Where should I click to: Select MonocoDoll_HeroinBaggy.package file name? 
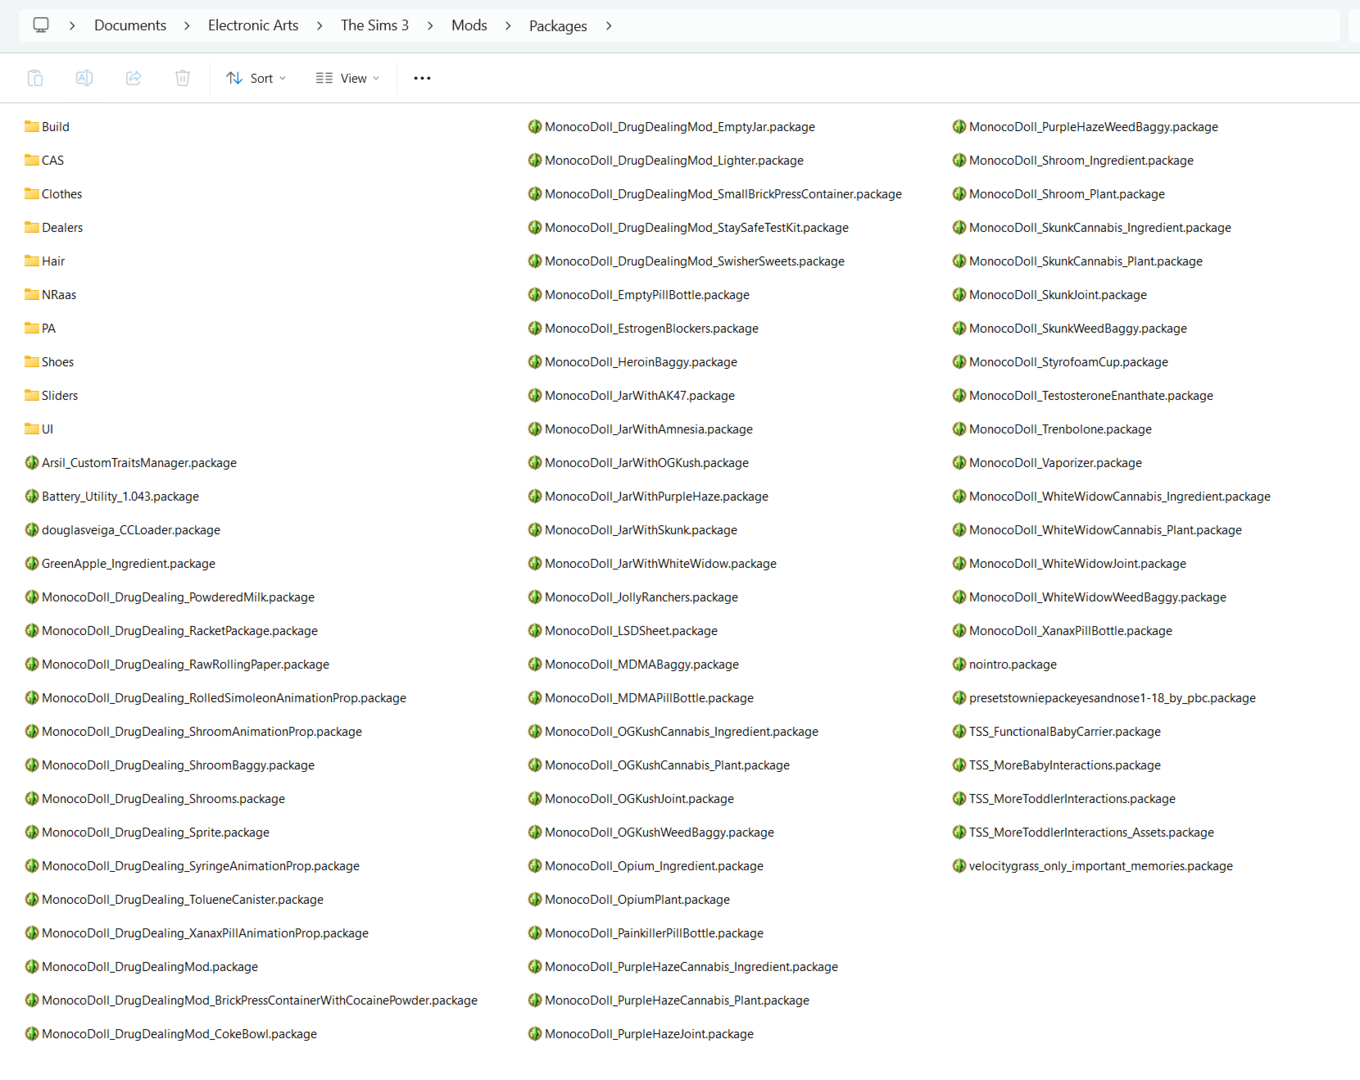pos(641,362)
